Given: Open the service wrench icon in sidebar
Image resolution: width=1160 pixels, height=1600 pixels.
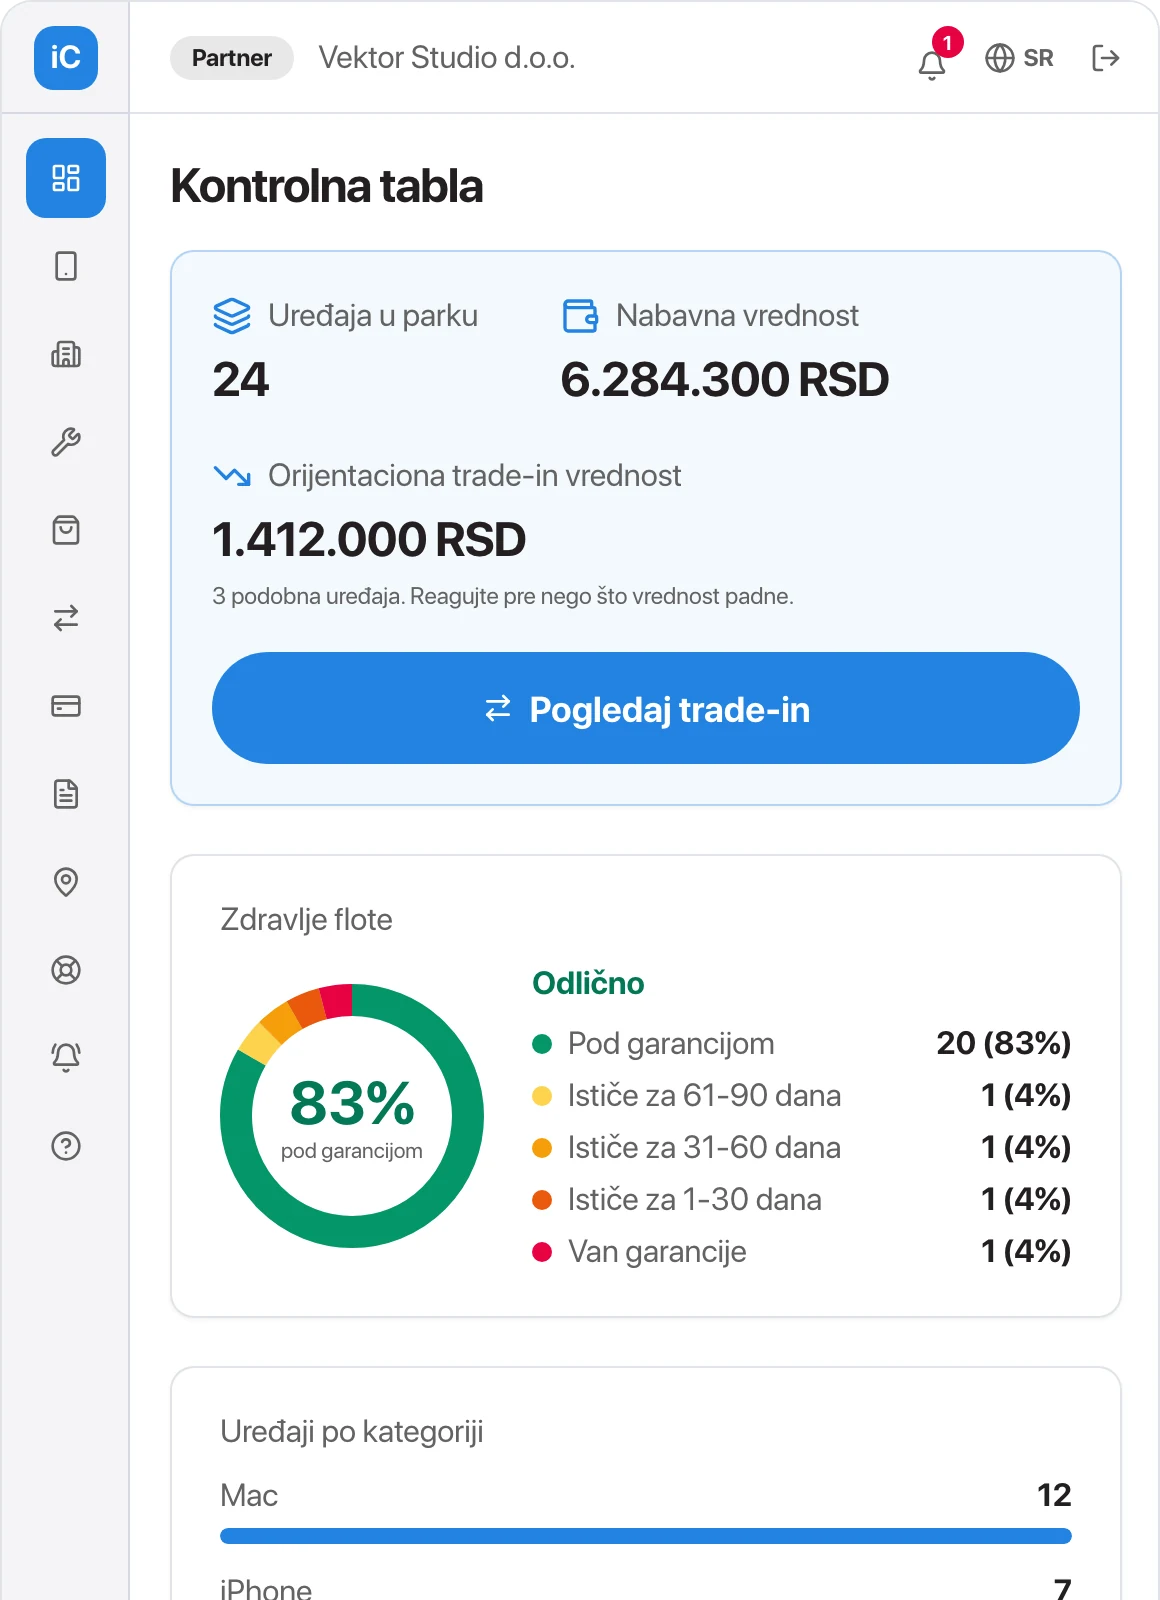Looking at the screenshot, I should coord(66,442).
